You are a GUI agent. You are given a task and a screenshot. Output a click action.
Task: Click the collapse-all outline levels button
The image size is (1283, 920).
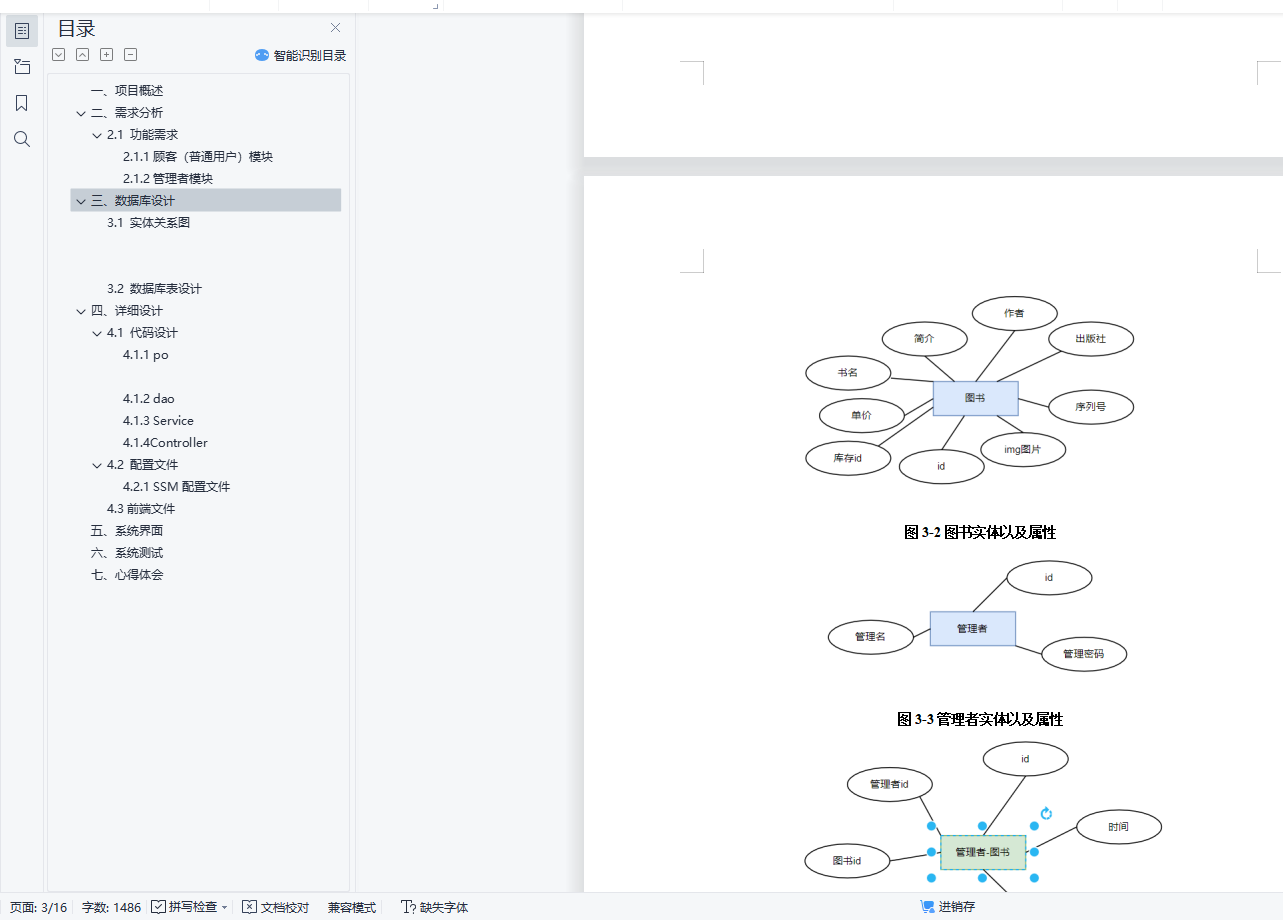point(83,55)
